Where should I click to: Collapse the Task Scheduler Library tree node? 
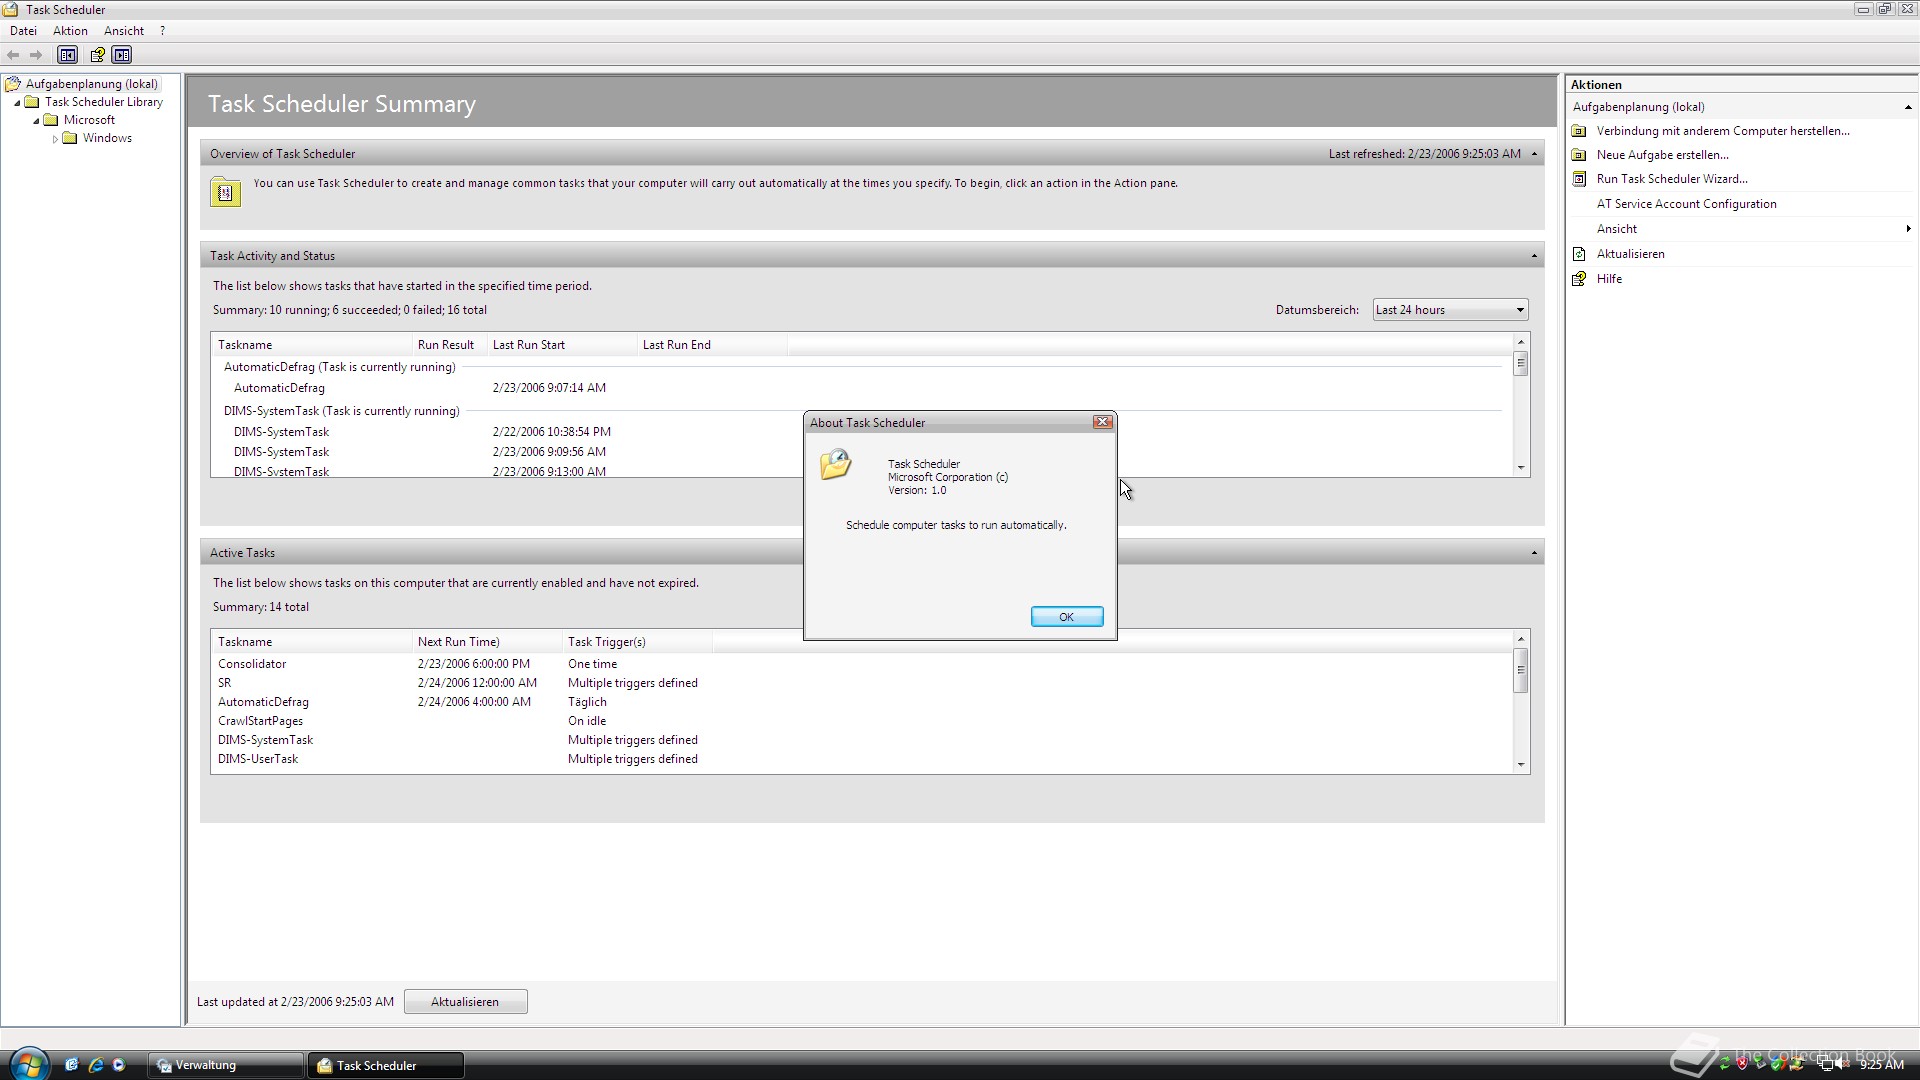[17, 103]
